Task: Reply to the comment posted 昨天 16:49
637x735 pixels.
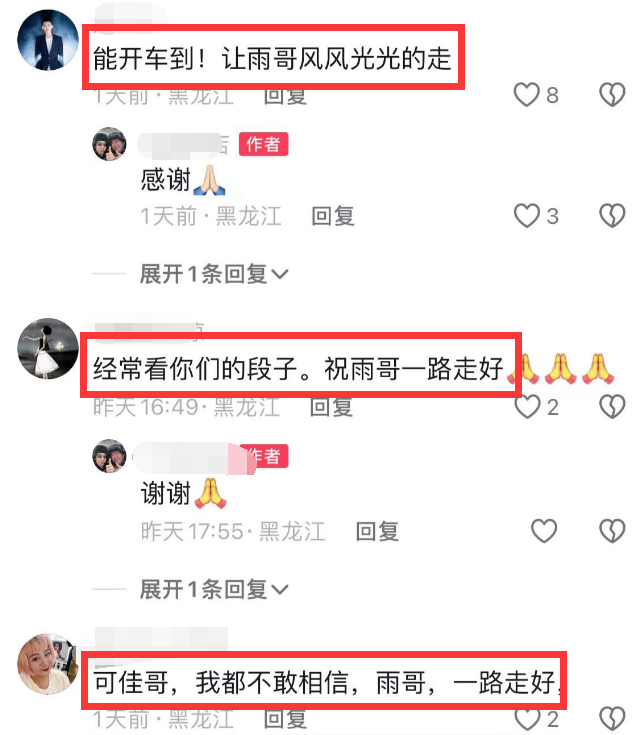Action: pos(331,407)
